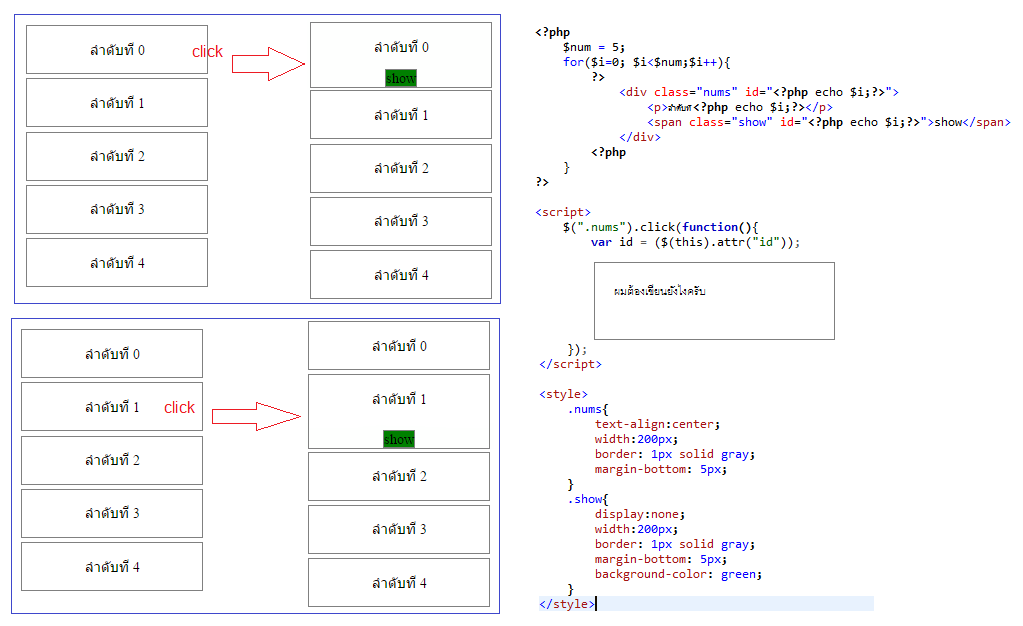Click the ลำดับที่ 0 box beside the red click label
This screenshot has width=1023, height=626.
pyautogui.click(x=117, y=50)
